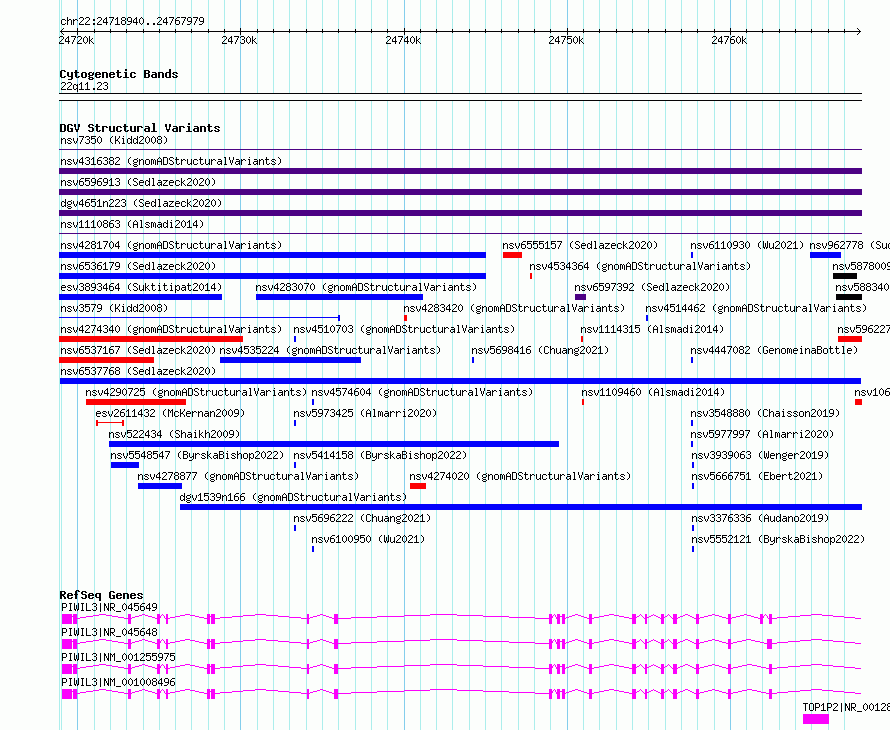Open the nsv6537768 (Sedlazeck2020) label

pyautogui.click(x=138, y=371)
